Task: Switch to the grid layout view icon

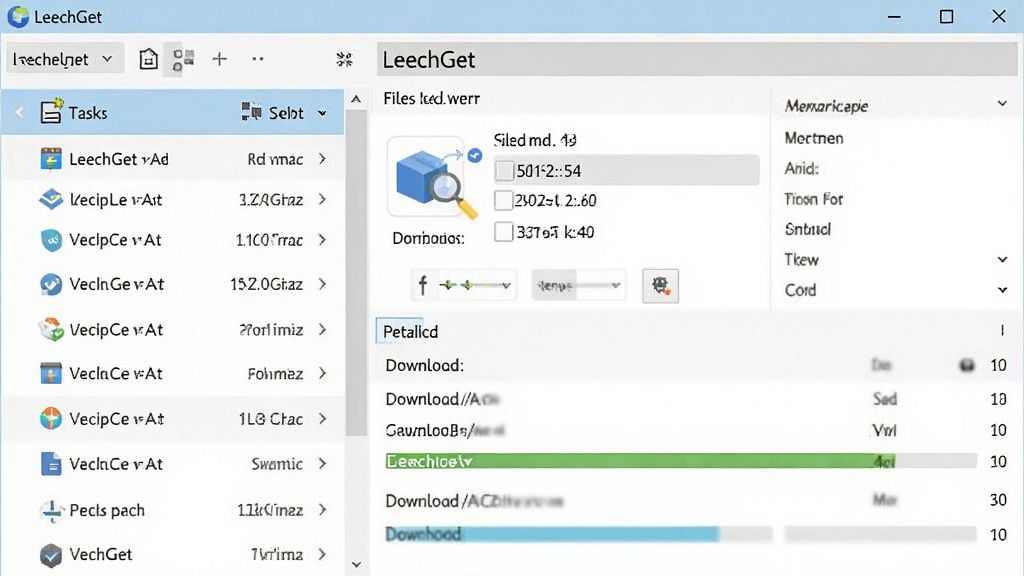Action: click(183, 59)
